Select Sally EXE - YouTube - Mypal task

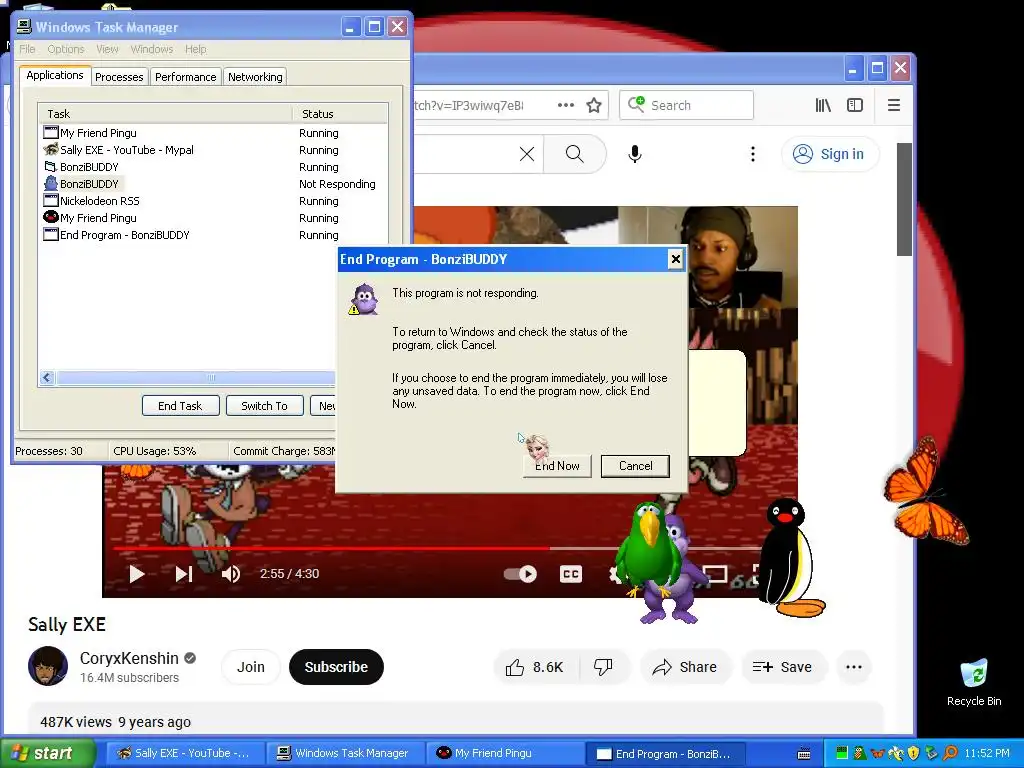pos(212,150)
